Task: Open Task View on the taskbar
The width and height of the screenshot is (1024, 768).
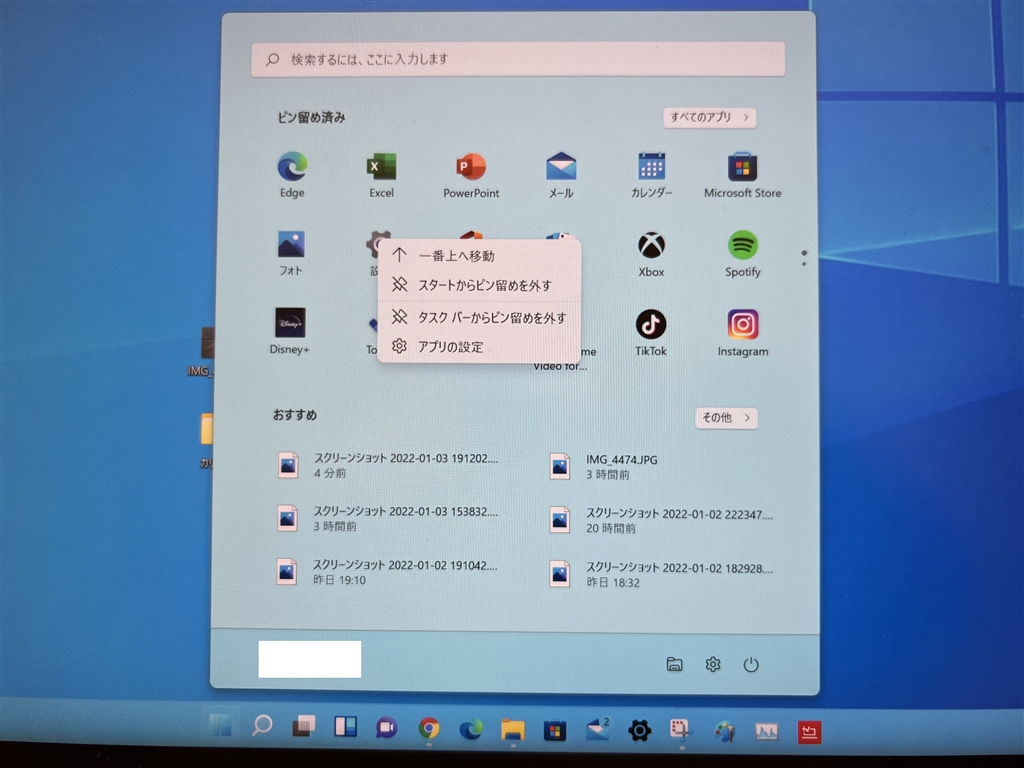Action: point(304,726)
